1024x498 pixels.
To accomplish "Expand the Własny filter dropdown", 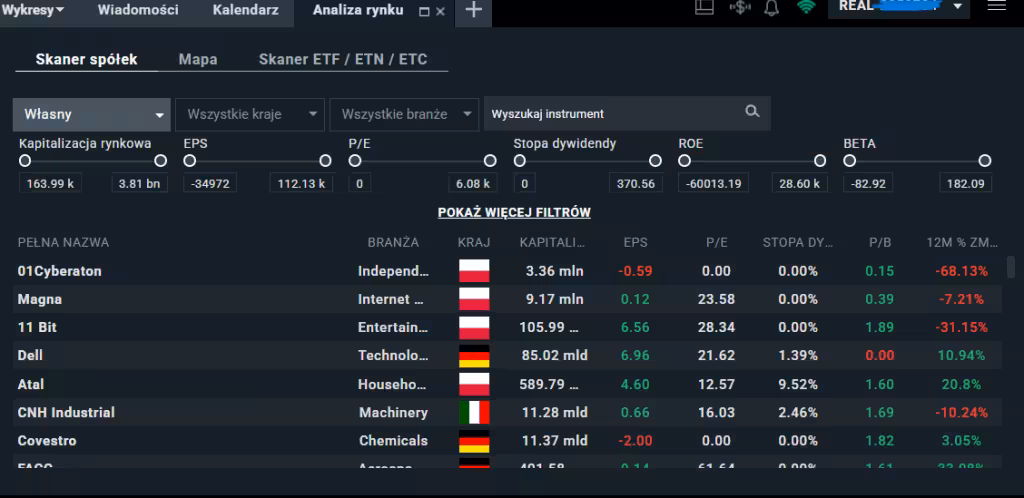I will click(x=91, y=114).
